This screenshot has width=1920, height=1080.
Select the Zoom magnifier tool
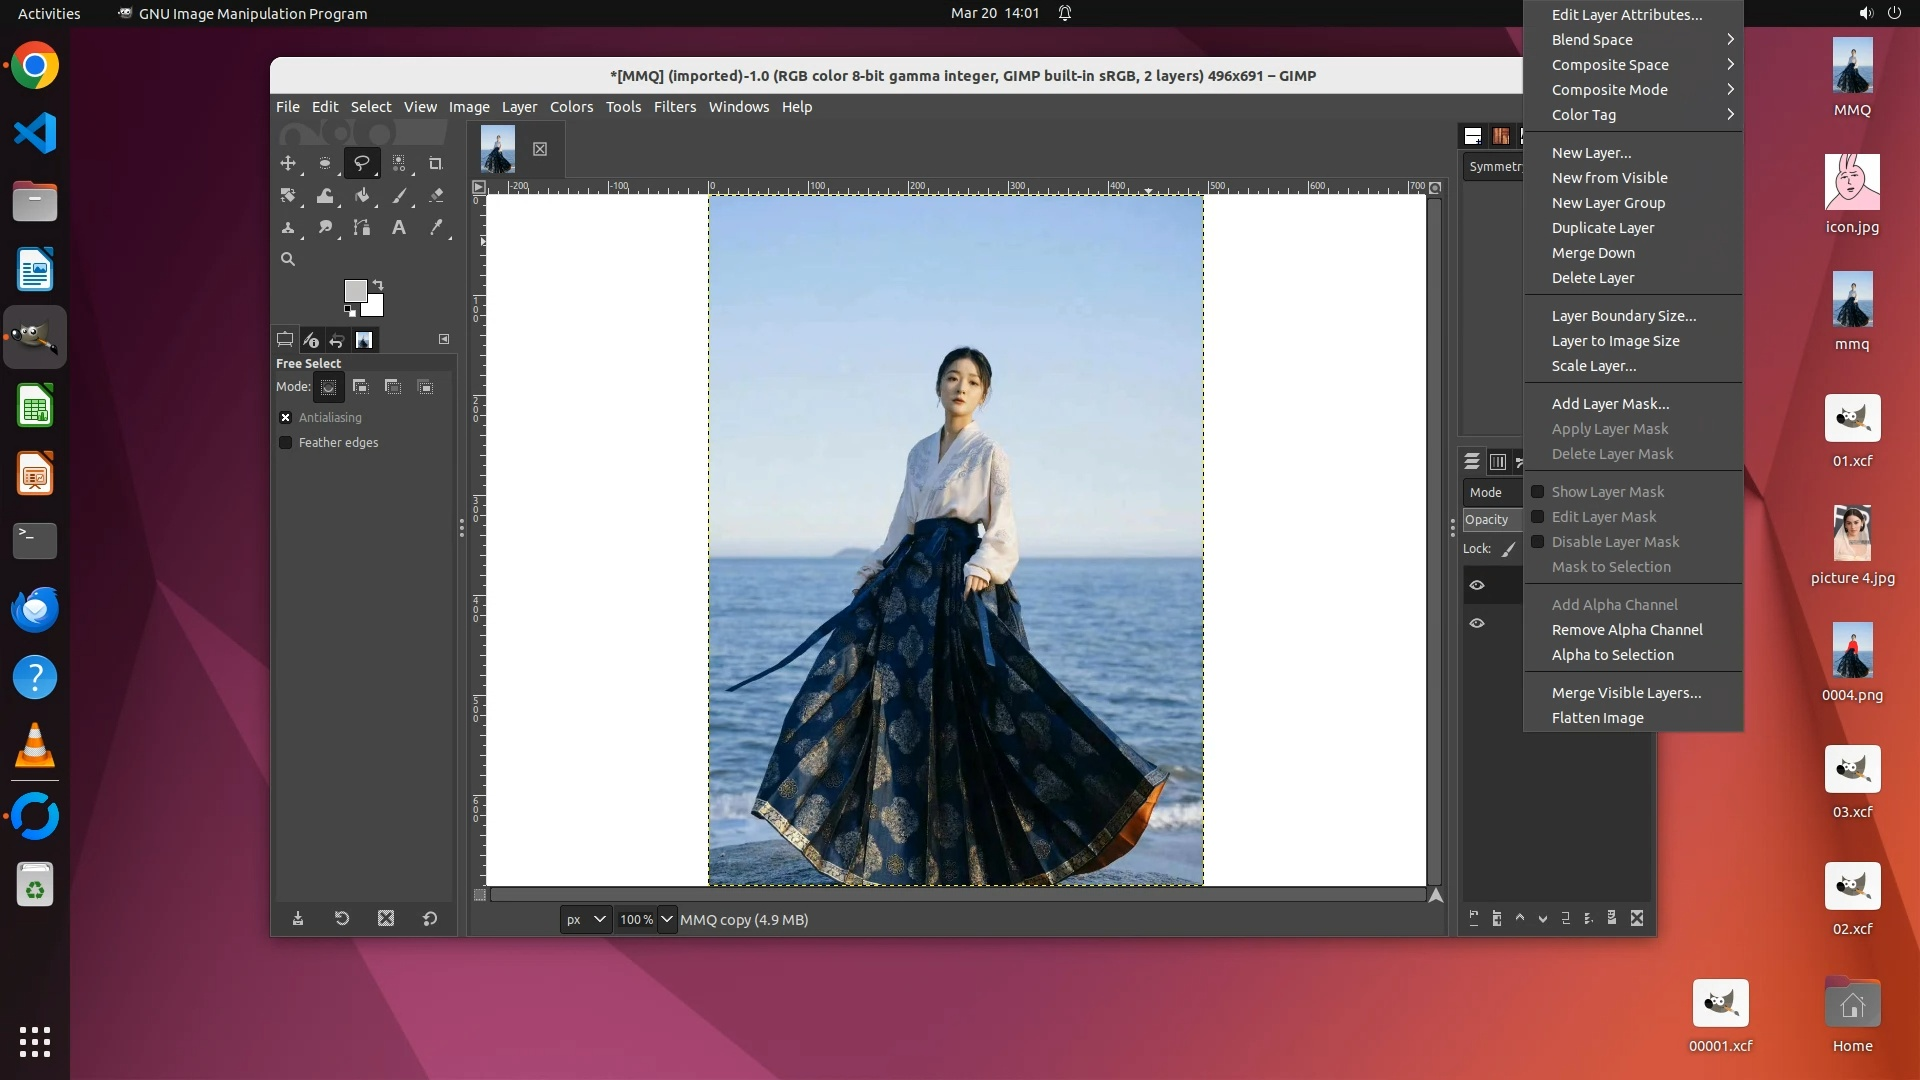288,259
